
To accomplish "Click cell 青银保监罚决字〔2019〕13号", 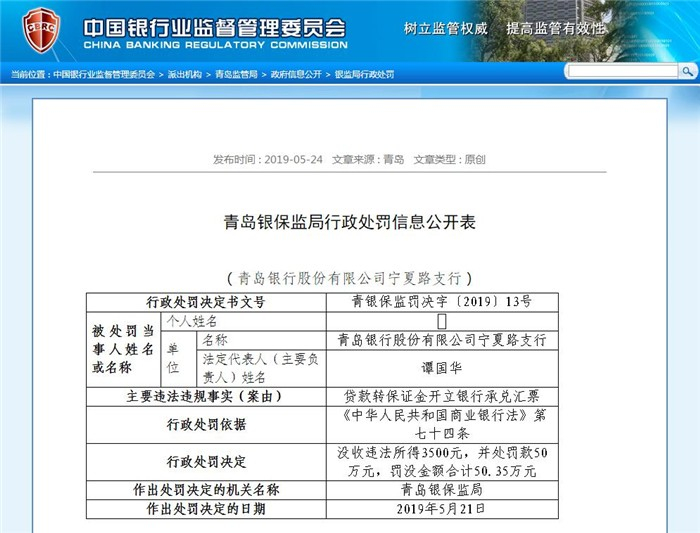I will tap(442, 302).
